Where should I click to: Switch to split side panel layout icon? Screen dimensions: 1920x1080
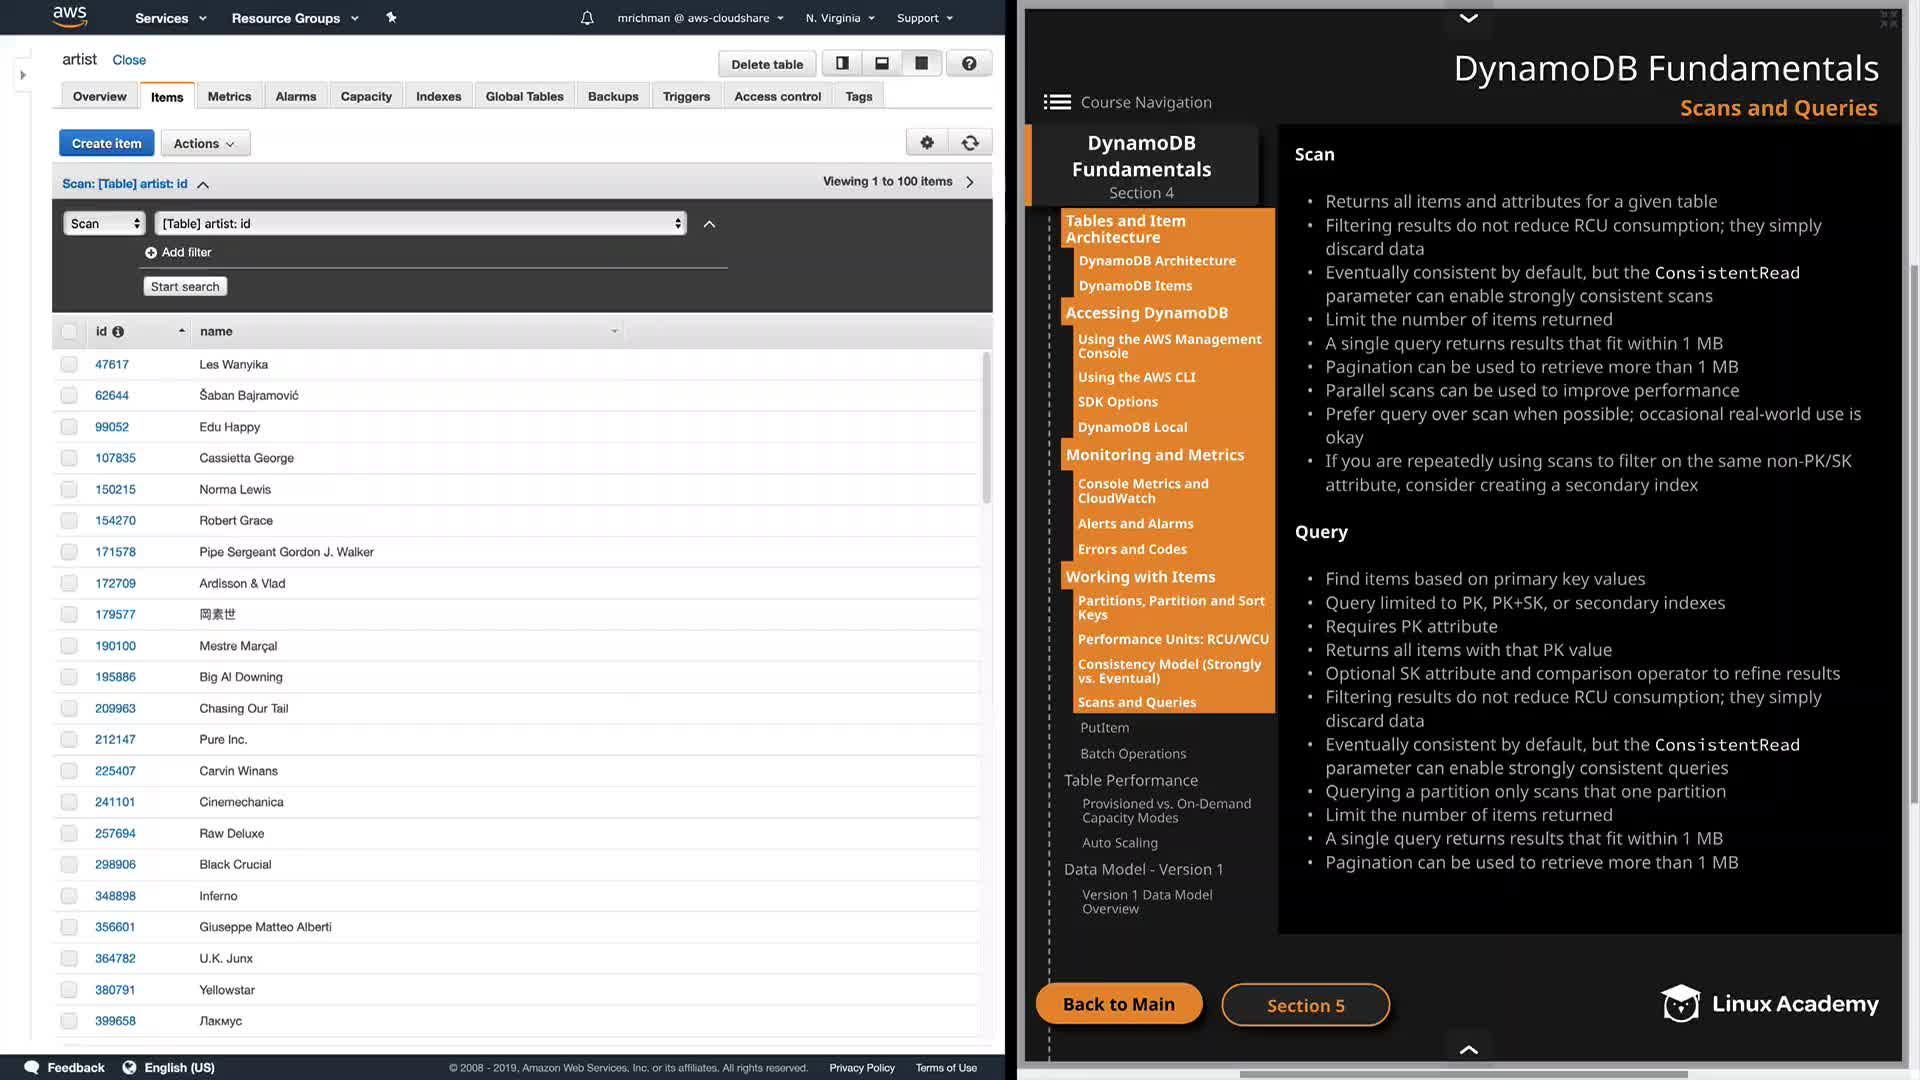coord(842,64)
